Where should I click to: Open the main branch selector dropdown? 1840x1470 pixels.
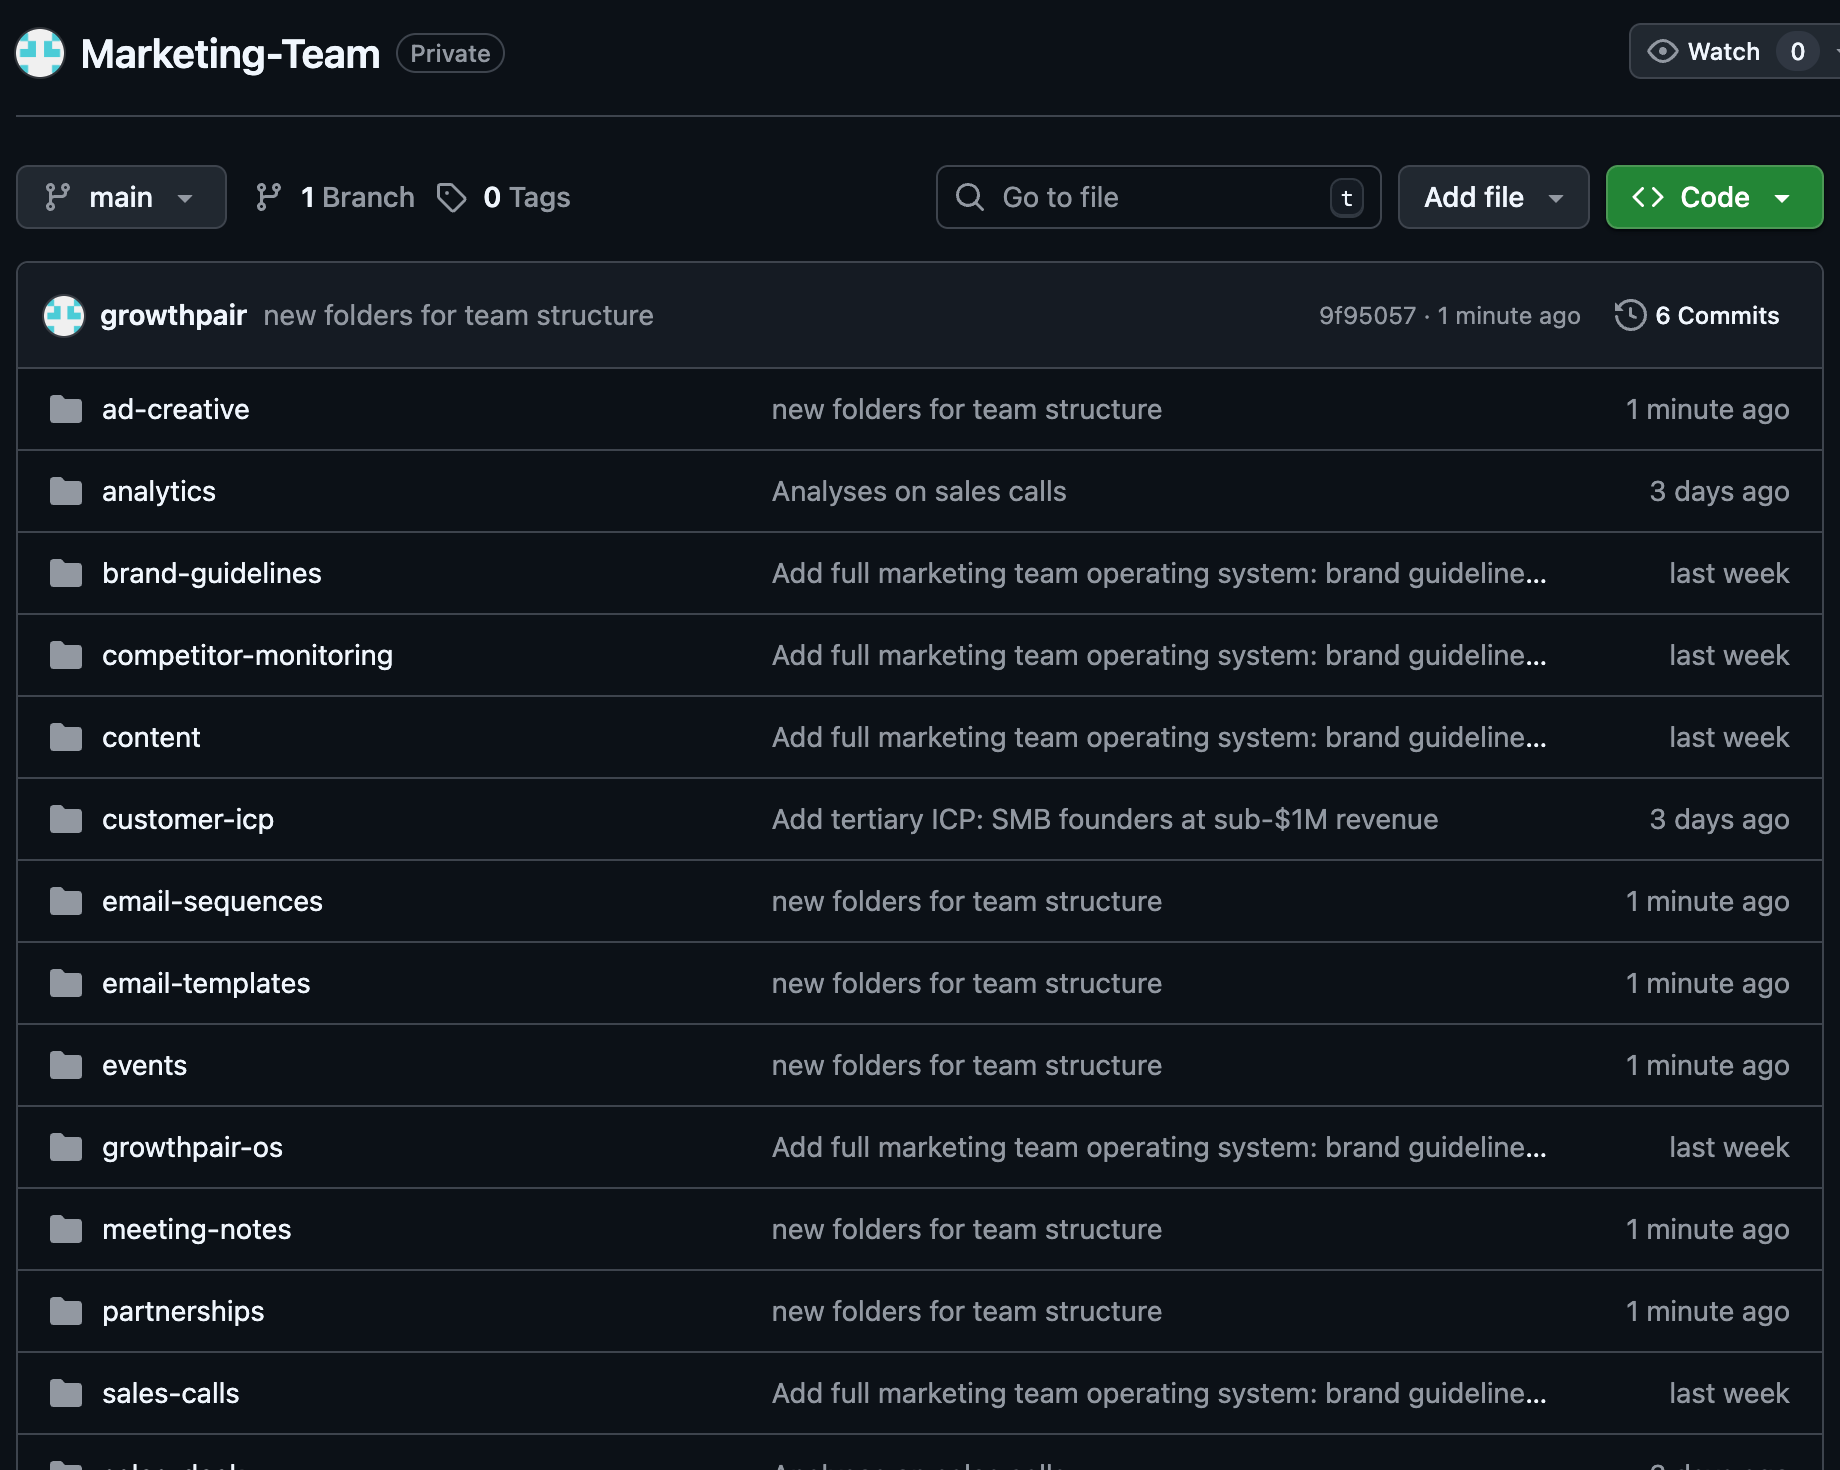121,197
